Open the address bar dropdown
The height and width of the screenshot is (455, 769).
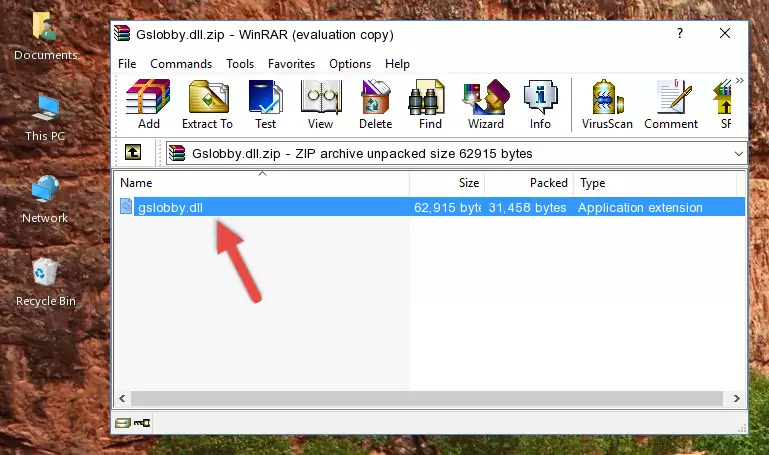click(x=739, y=153)
